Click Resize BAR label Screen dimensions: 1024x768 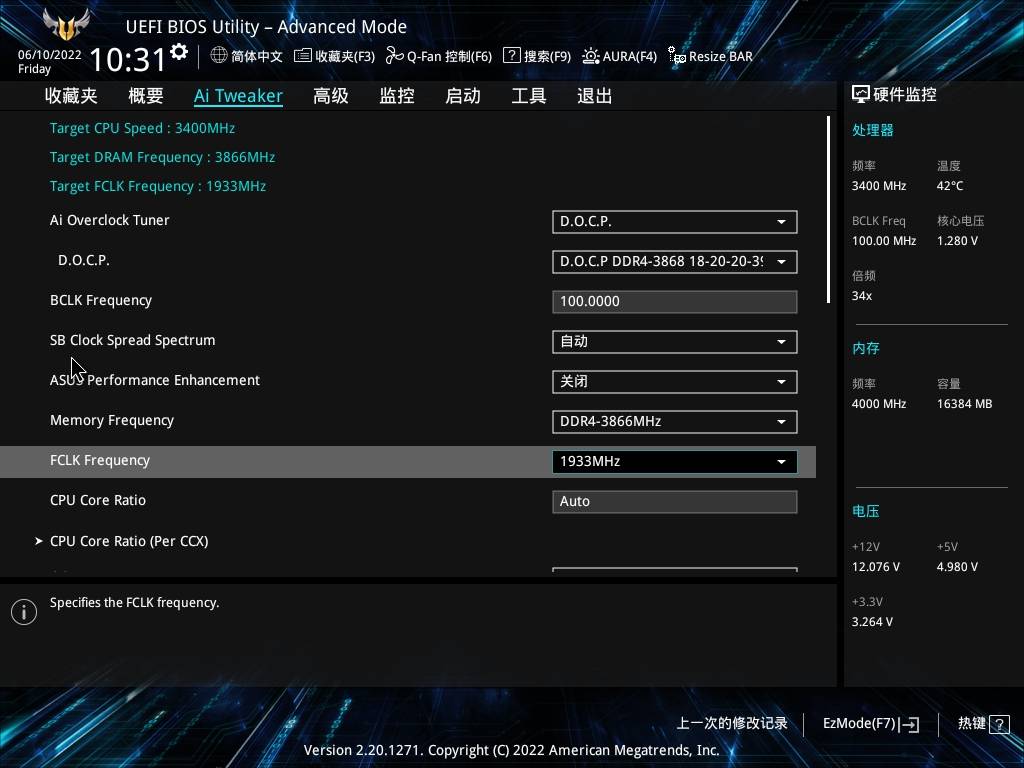click(721, 56)
